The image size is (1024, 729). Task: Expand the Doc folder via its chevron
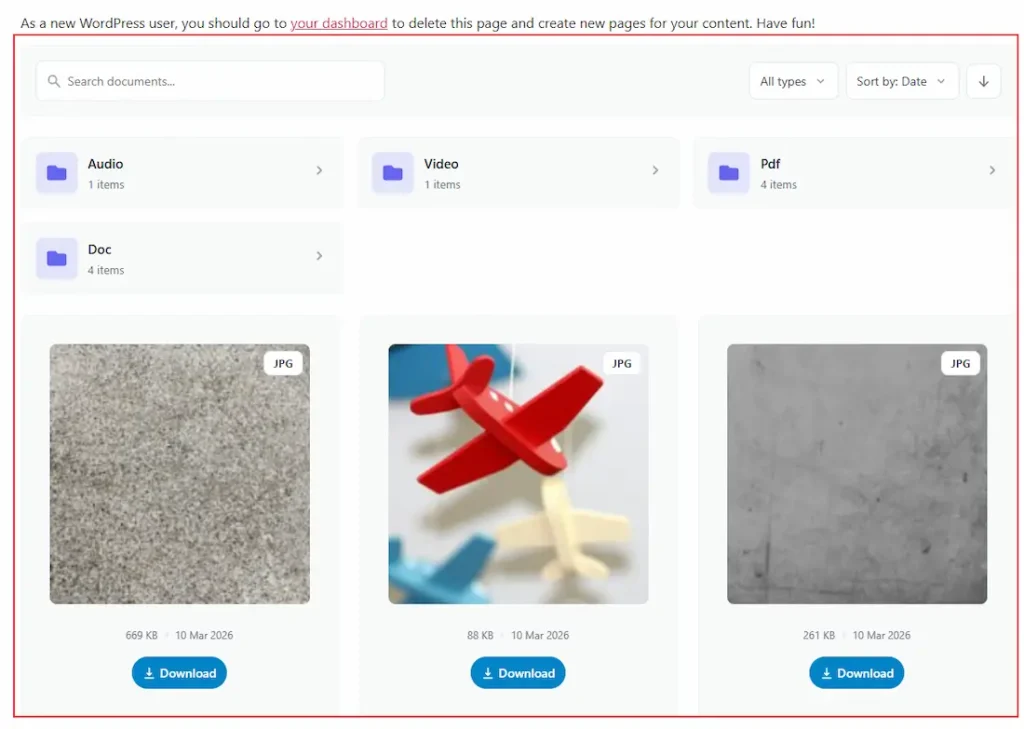coord(319,257)
